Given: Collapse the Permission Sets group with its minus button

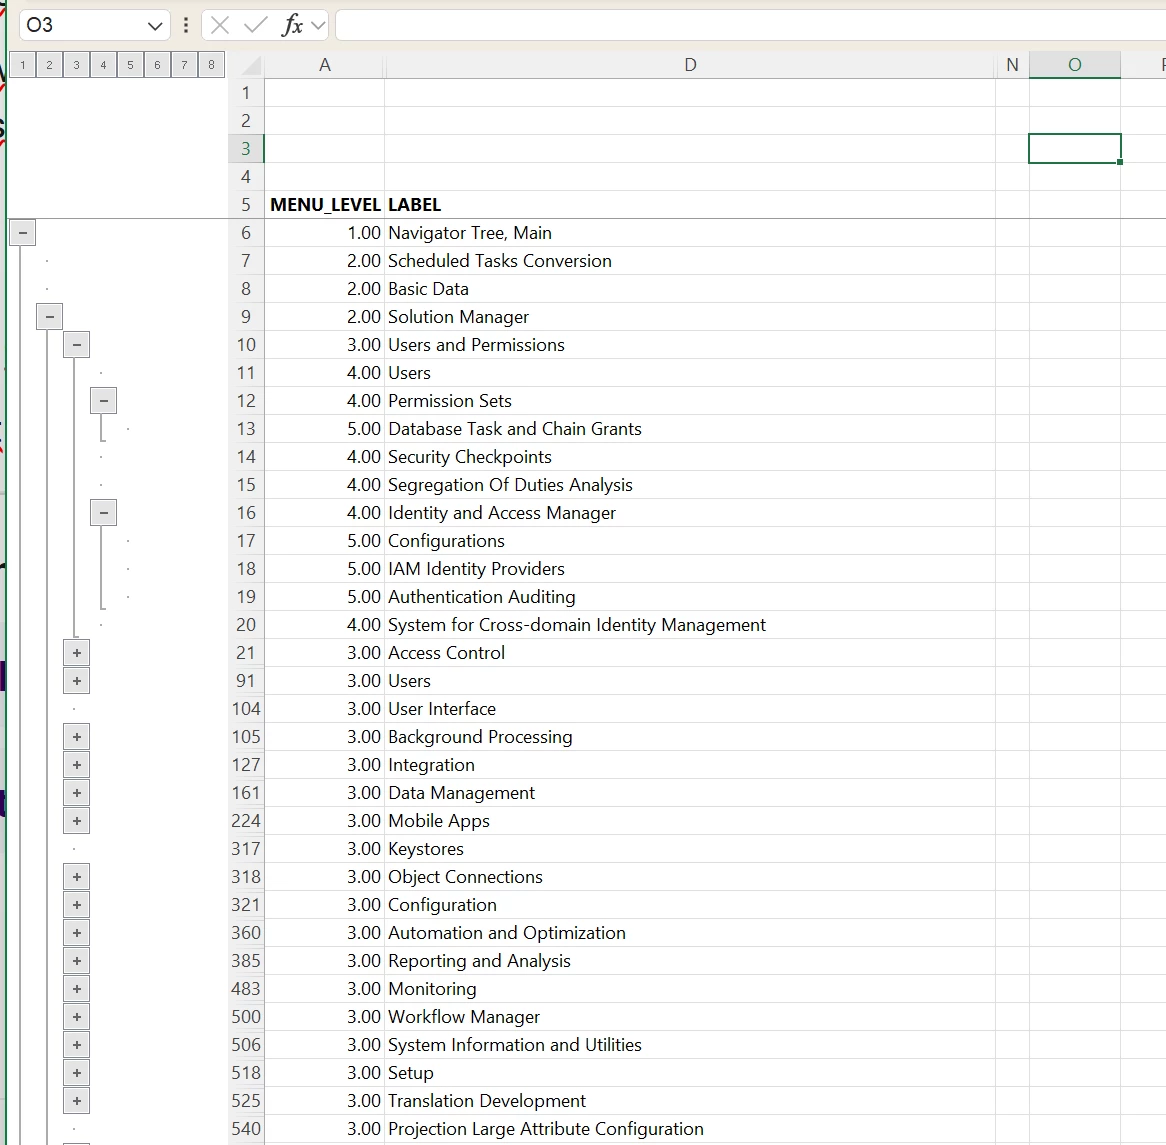Looking at the screenshot, I should tap(103, 400).
